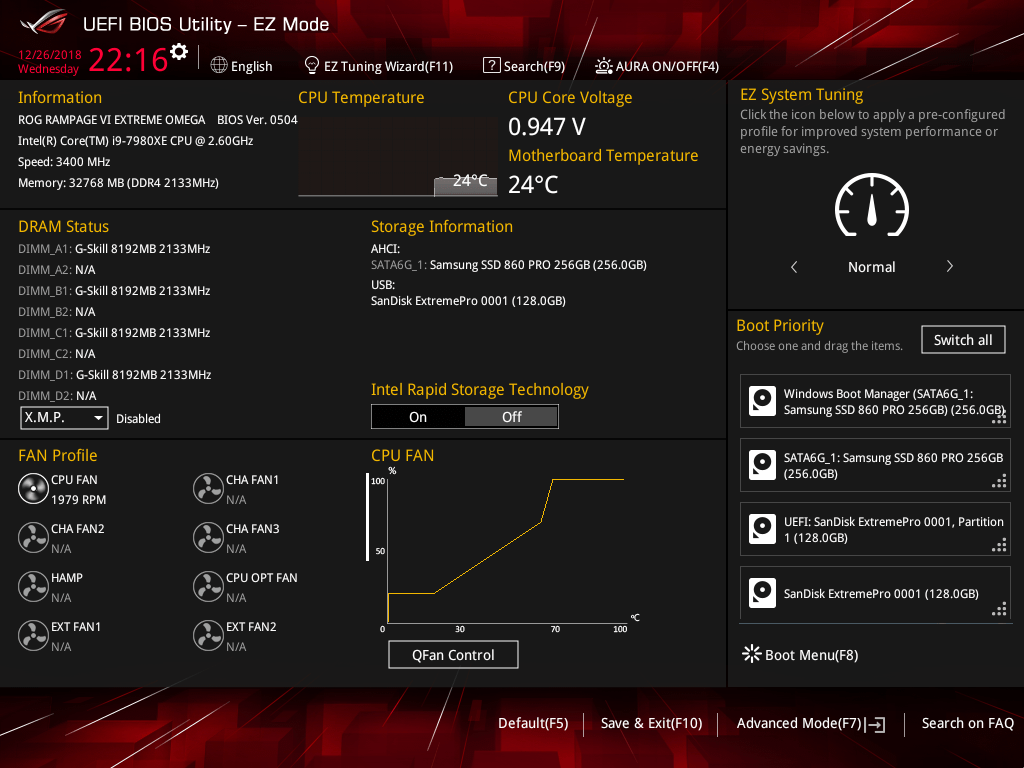Select English language option
This screenshot has height=768, width=1024.
pyautogui.click(x=251, y=66)
